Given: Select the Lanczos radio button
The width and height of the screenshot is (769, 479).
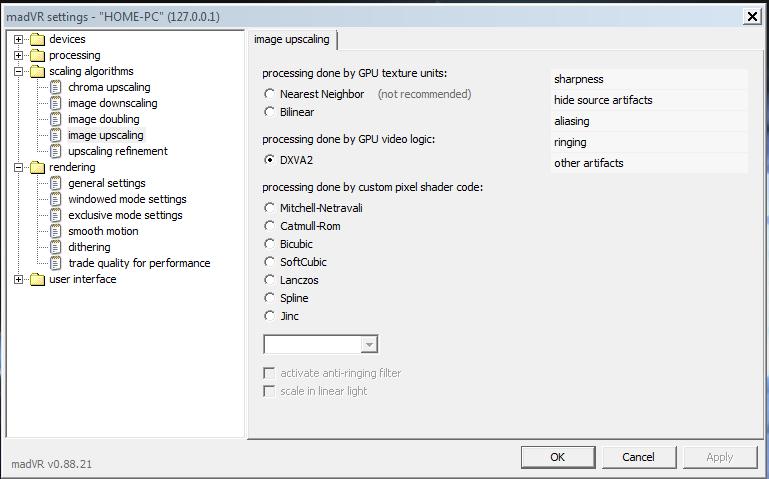Looking at the screenshot, I should (269, 280).
